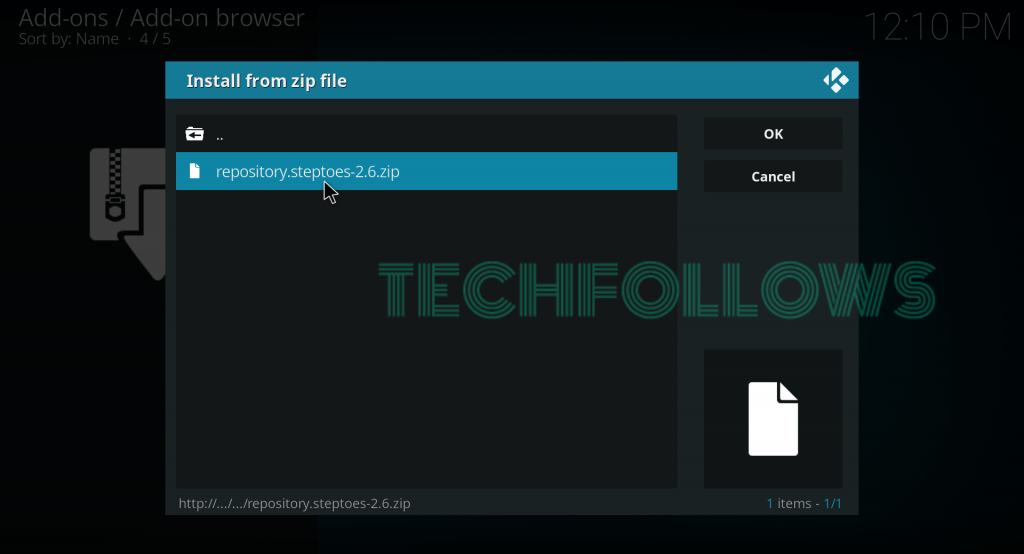Click the file icon beside repository.steptoes-2.6.zip
The image size is (1024, 554).
pyautogui.click(x=194, y=171)
